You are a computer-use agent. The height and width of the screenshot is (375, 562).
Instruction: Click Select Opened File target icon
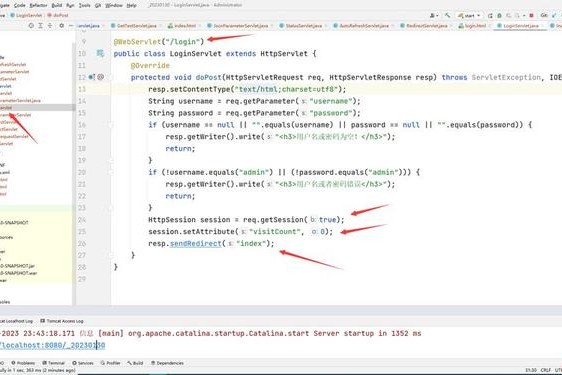click(31, 26)
